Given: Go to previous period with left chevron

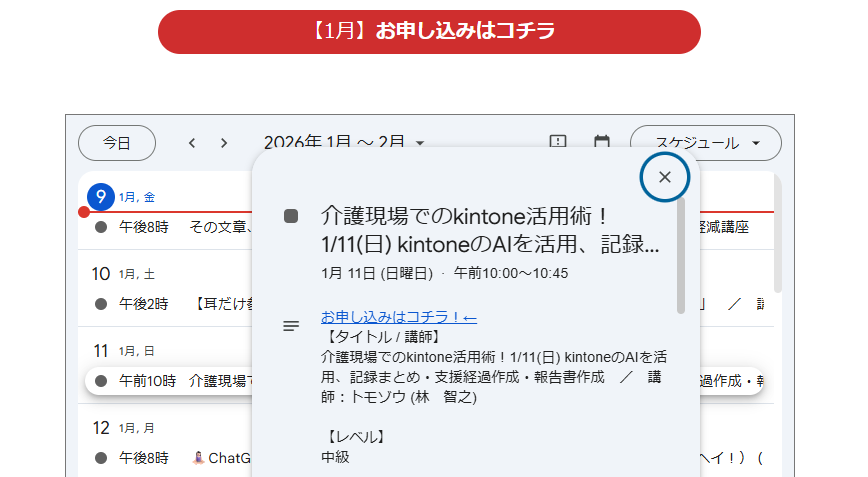Looking at the screenshot, I should pos(192,143).
